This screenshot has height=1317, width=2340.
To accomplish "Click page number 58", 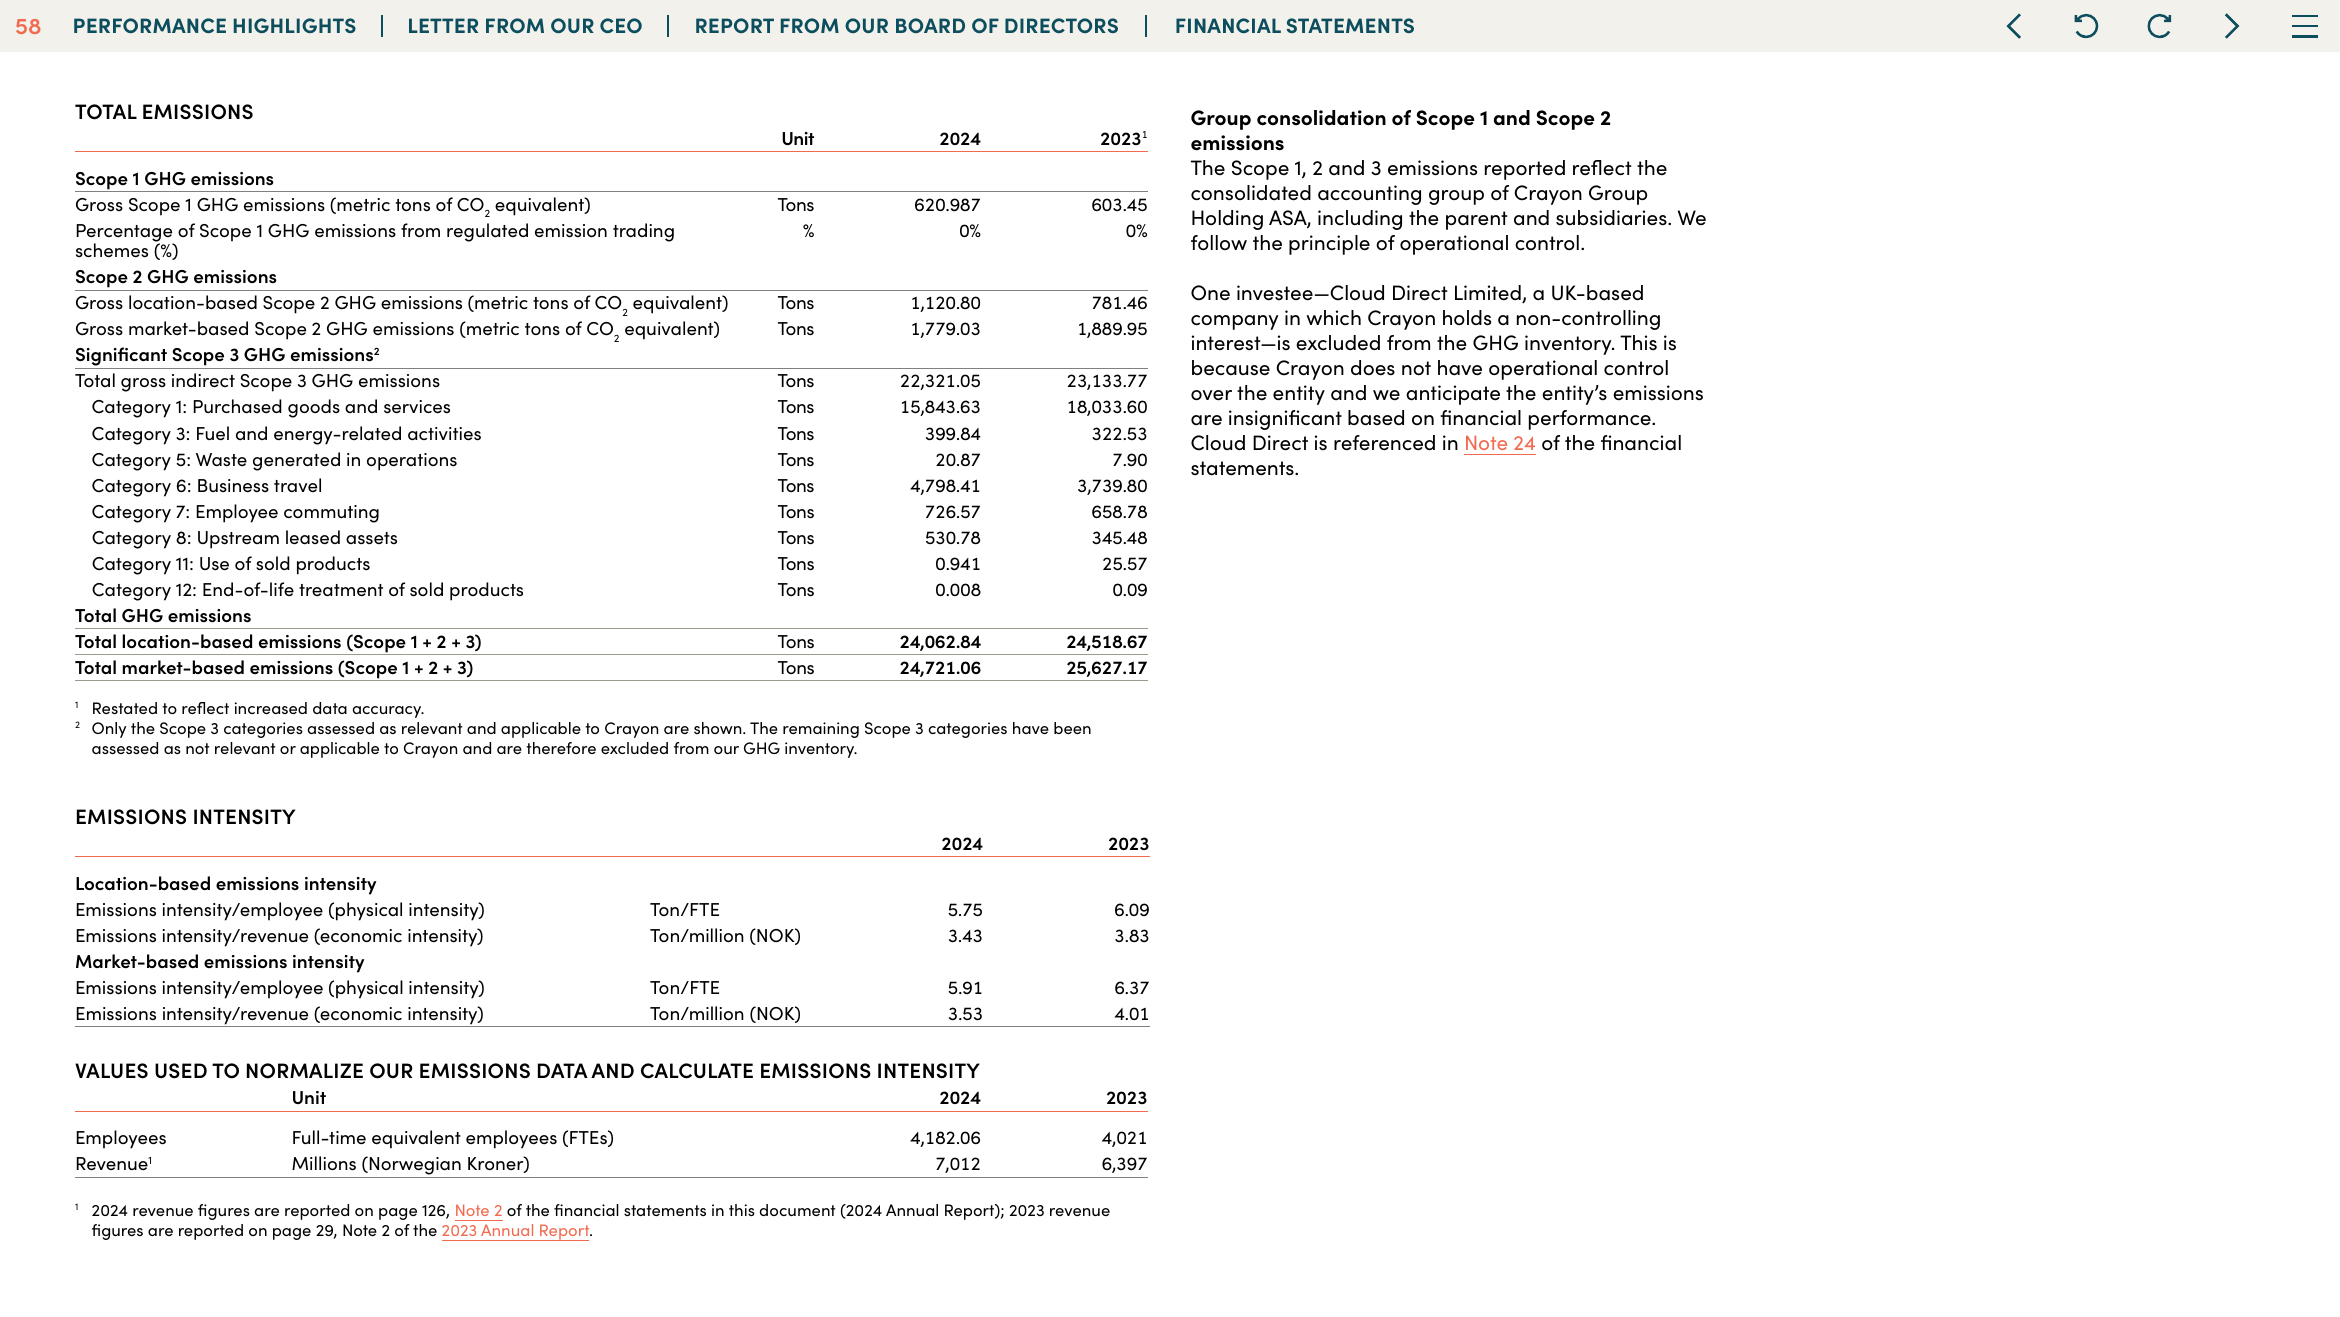I will [28, 26].
